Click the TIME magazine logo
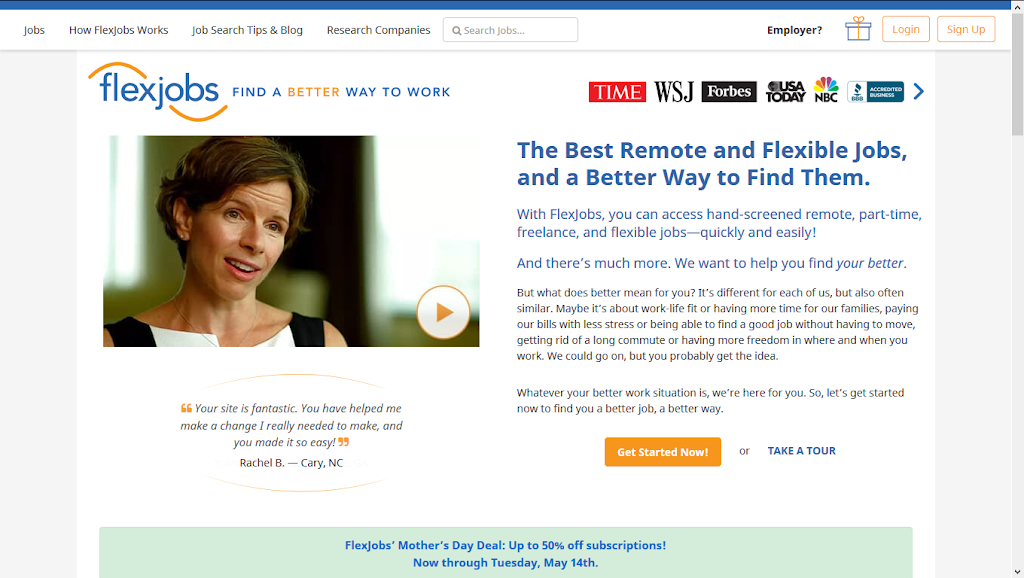Image resolution: width=1024 pixels, height=578 pixels. tap(617, 92)
